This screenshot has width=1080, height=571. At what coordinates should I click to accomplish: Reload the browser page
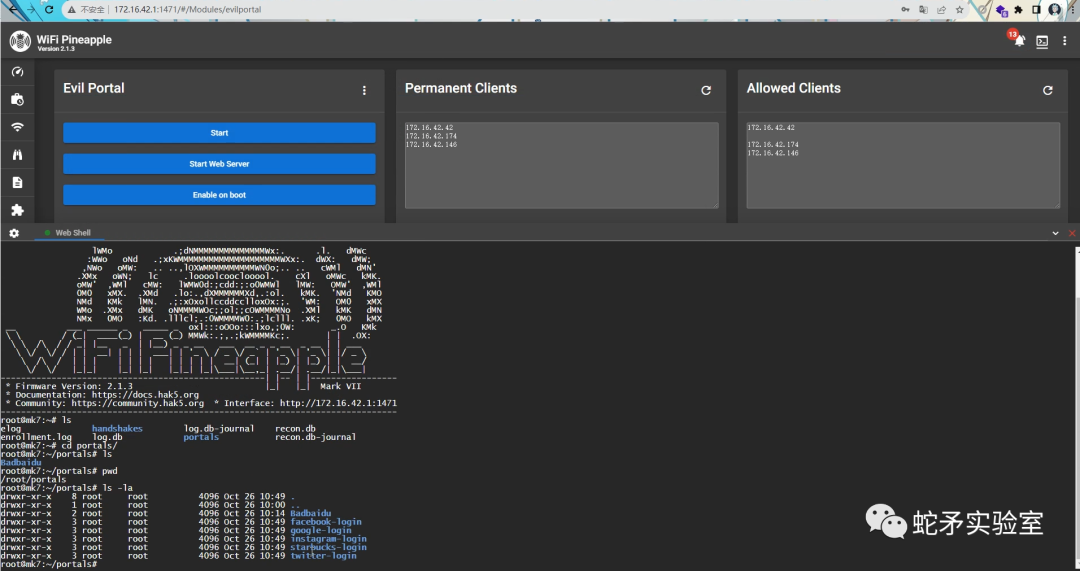click(49, 10)
